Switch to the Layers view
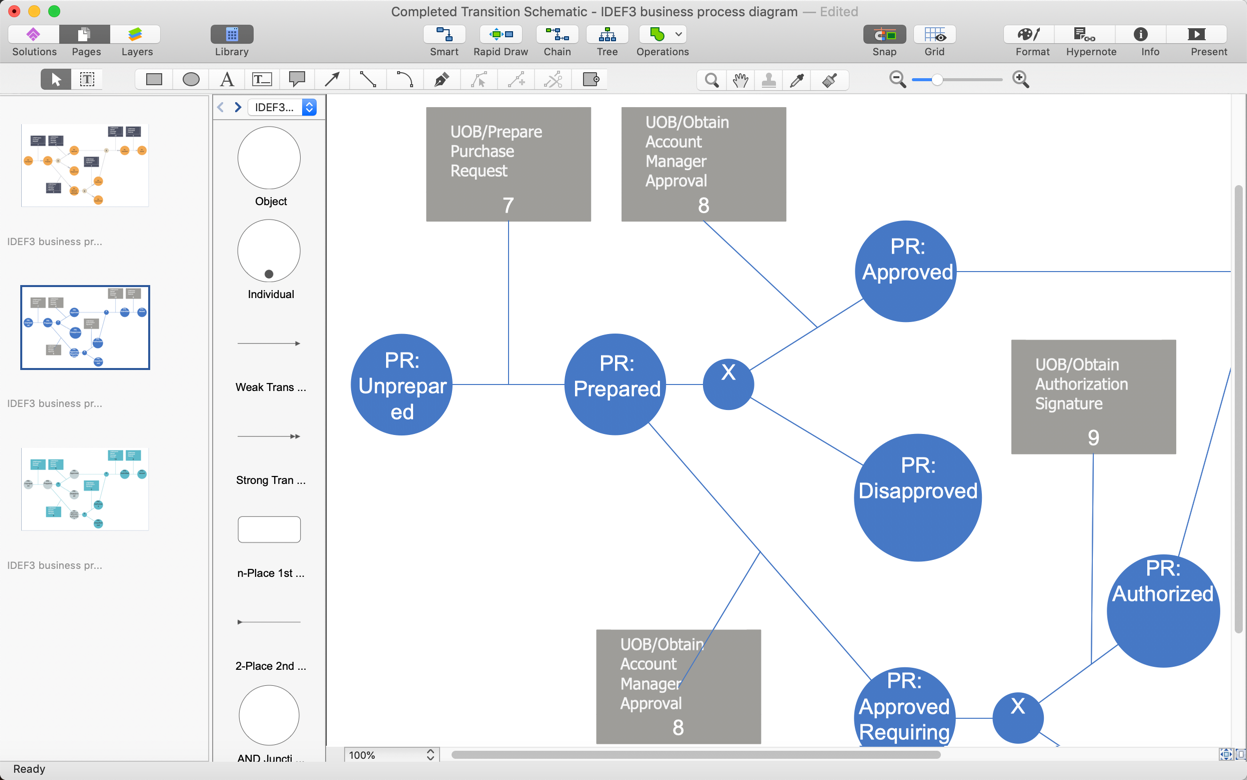This screenshot has width=1247, height=780. [136, 40]
